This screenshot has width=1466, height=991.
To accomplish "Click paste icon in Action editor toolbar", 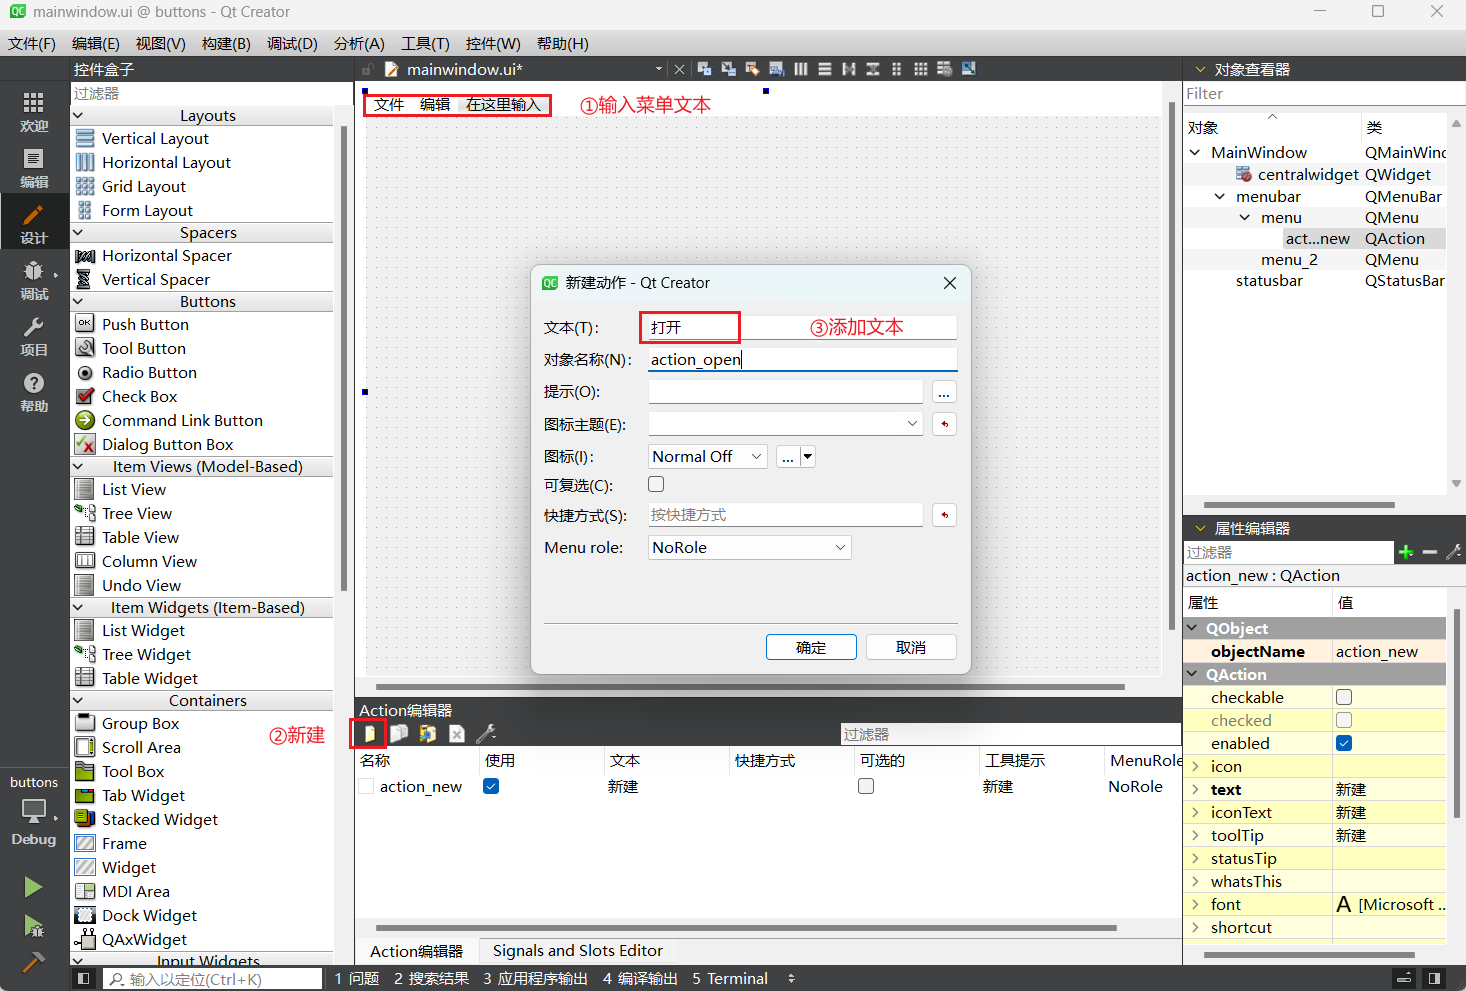I will (427, 734).
